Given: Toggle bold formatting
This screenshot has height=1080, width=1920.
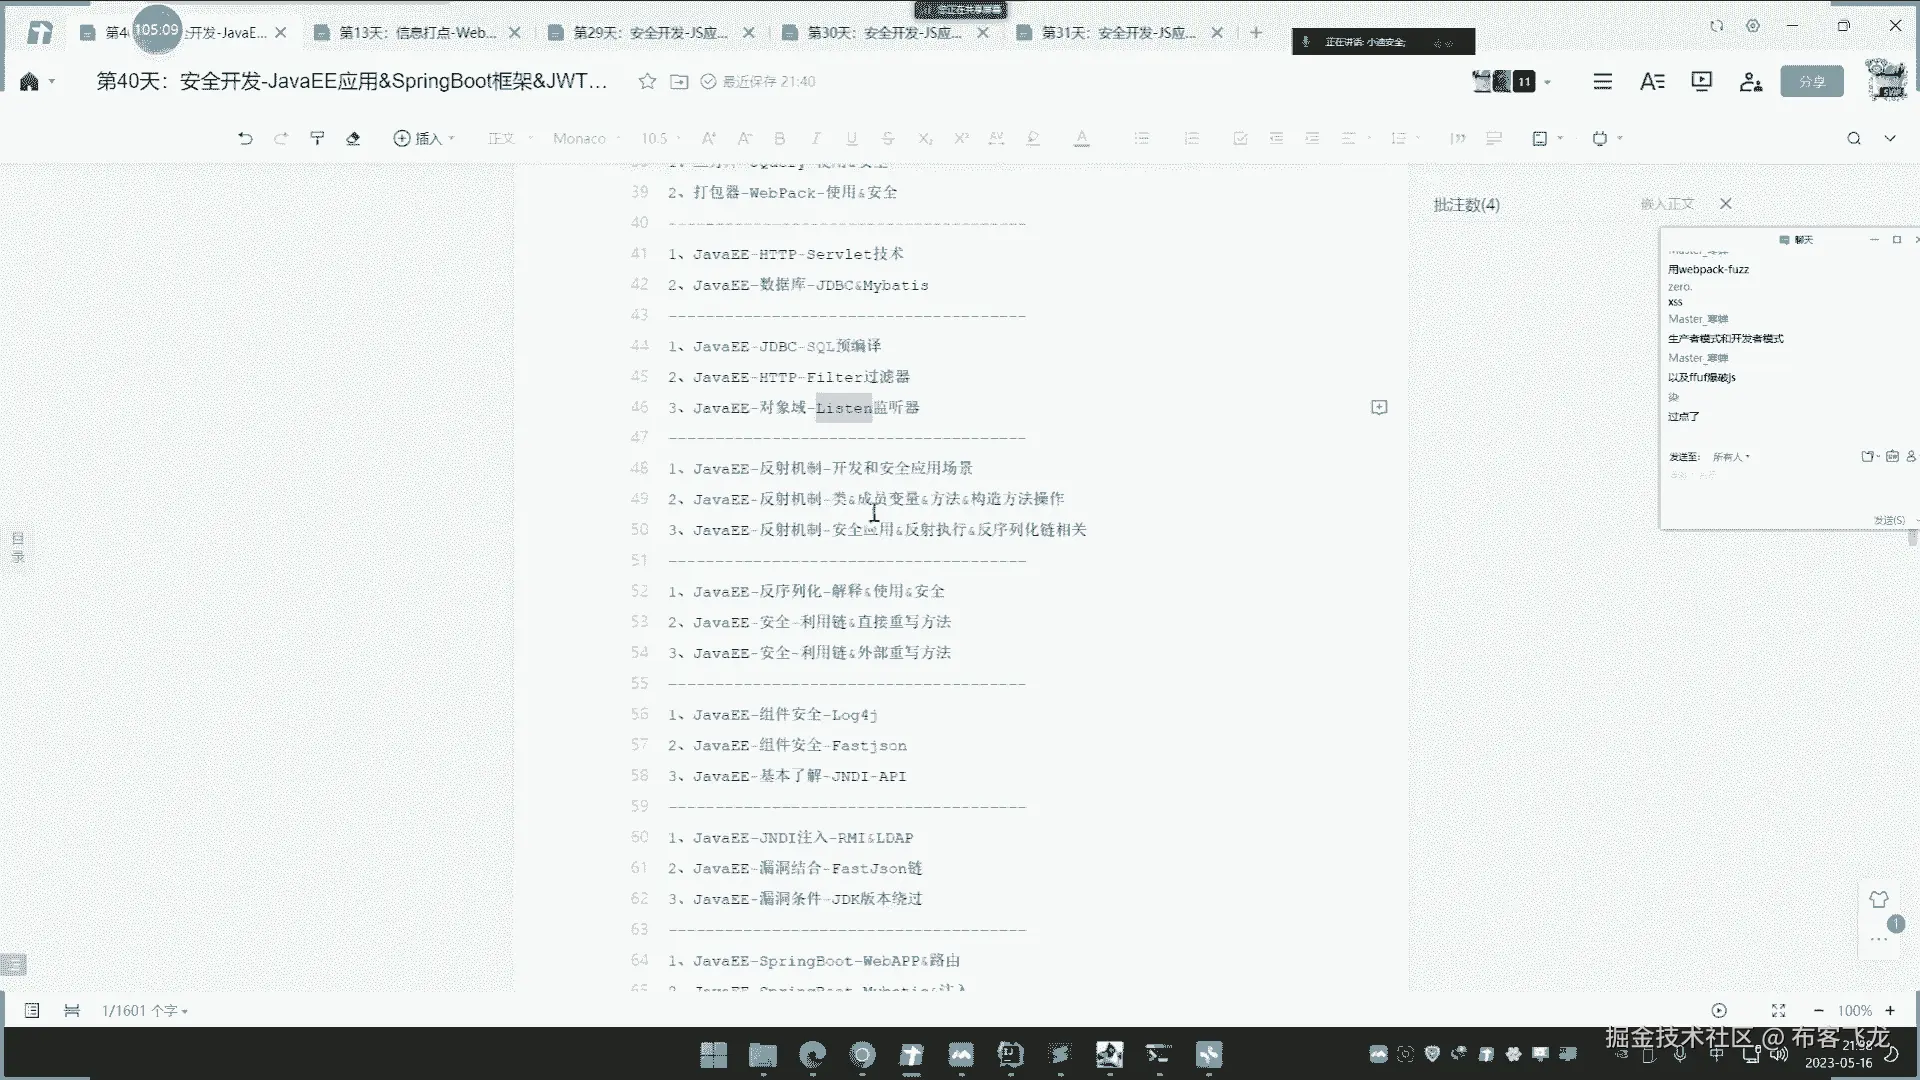Looking at the screenshot, I should [780, 138].
